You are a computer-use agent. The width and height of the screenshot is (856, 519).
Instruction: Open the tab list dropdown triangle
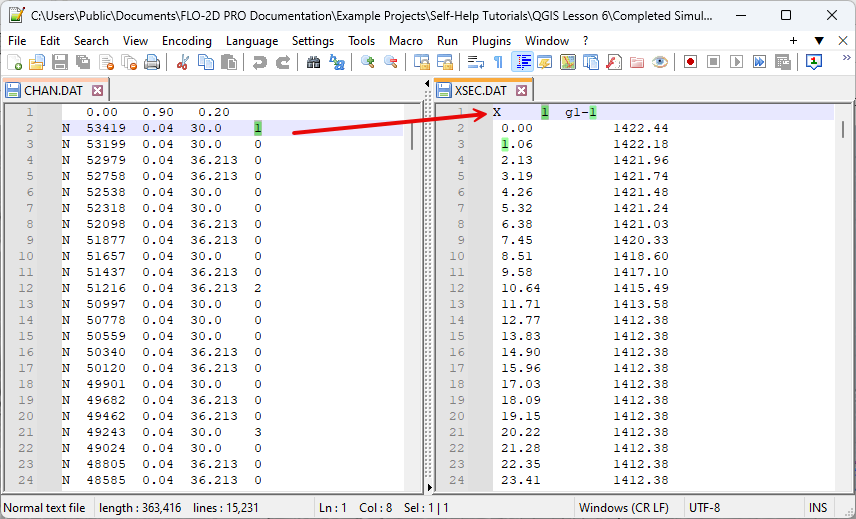click(x=818, y=41)
